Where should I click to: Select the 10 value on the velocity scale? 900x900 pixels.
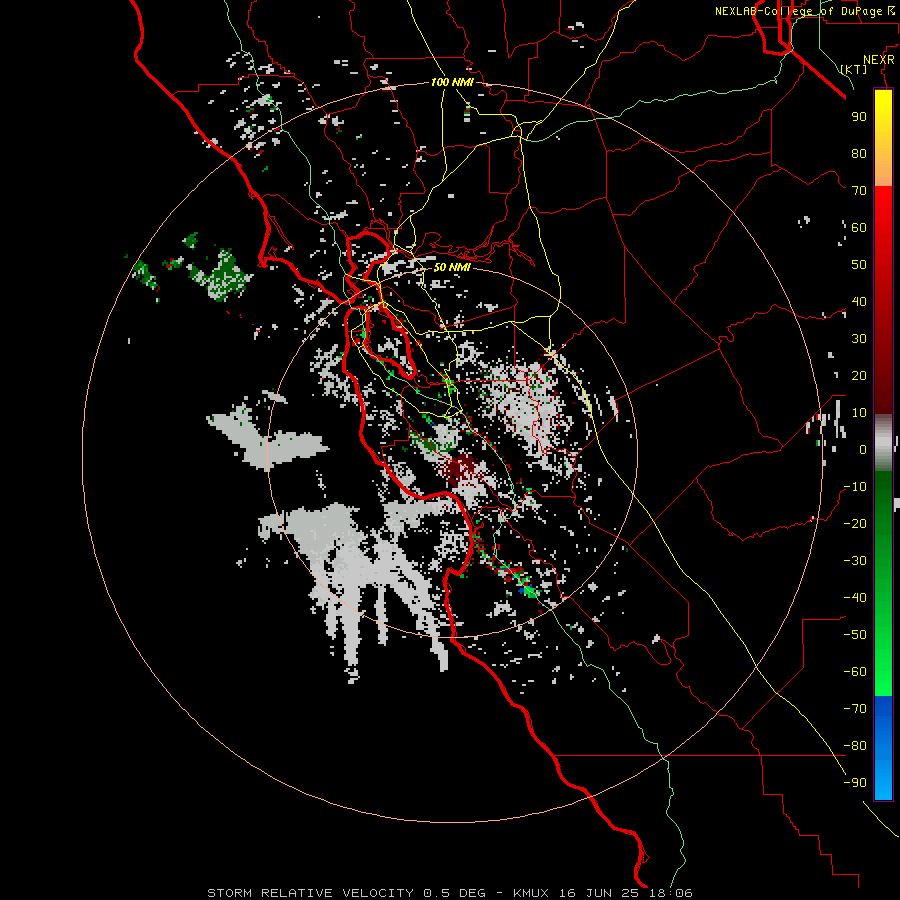[x=859, y=413]
